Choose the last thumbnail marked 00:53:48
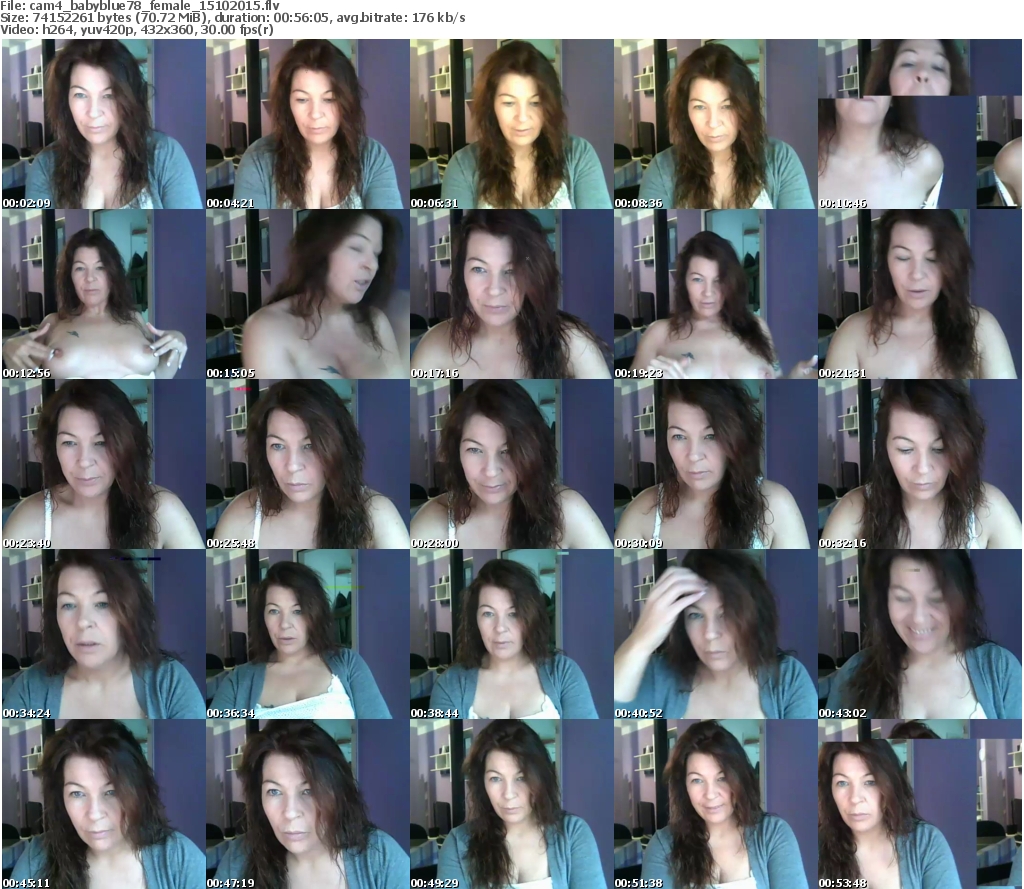1024x889 pixels. click(920, 804)
